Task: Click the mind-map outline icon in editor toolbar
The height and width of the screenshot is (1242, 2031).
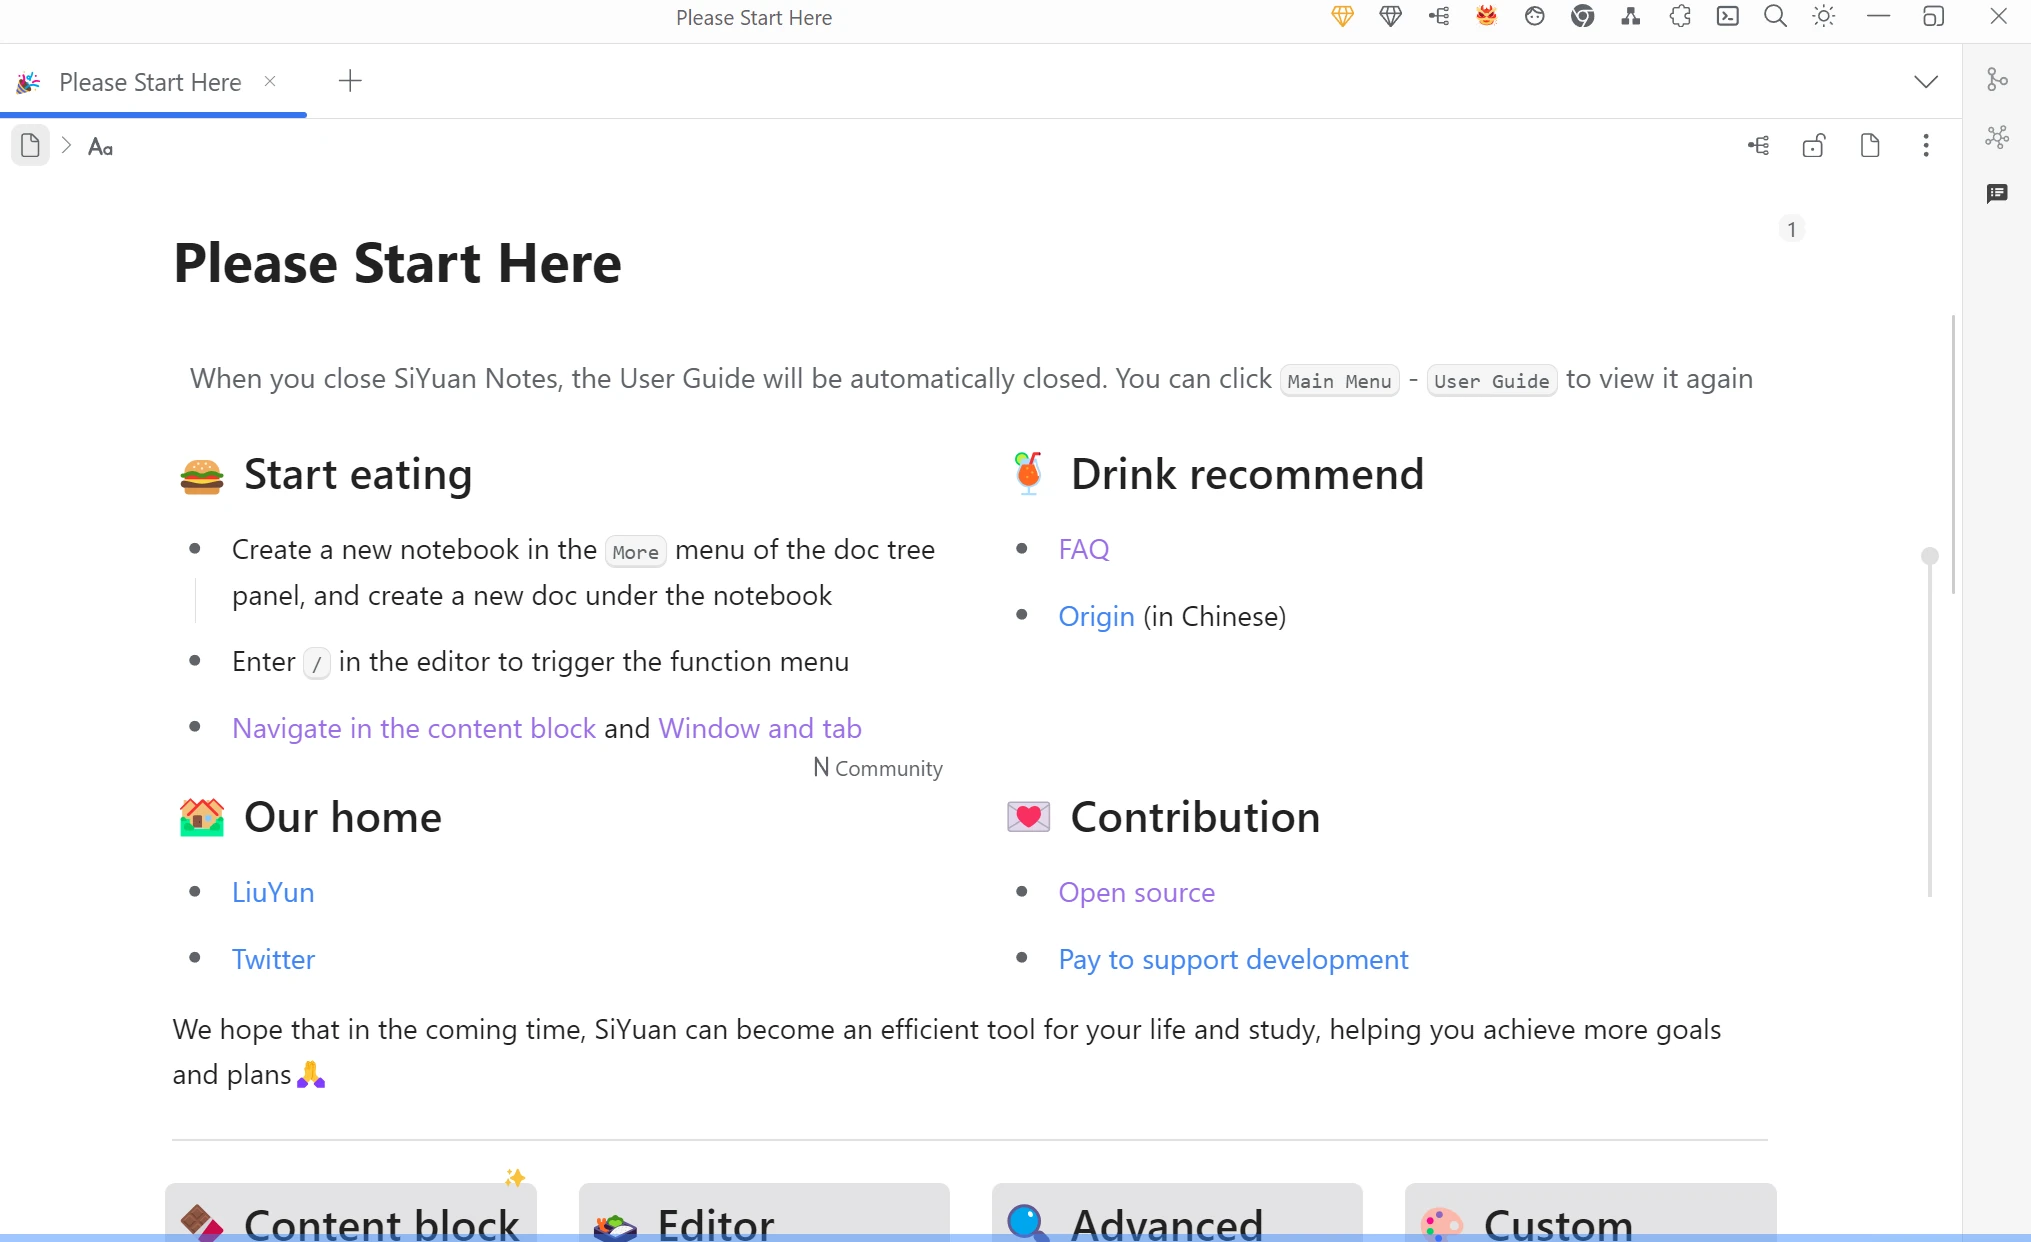Action: (1759, 147)
